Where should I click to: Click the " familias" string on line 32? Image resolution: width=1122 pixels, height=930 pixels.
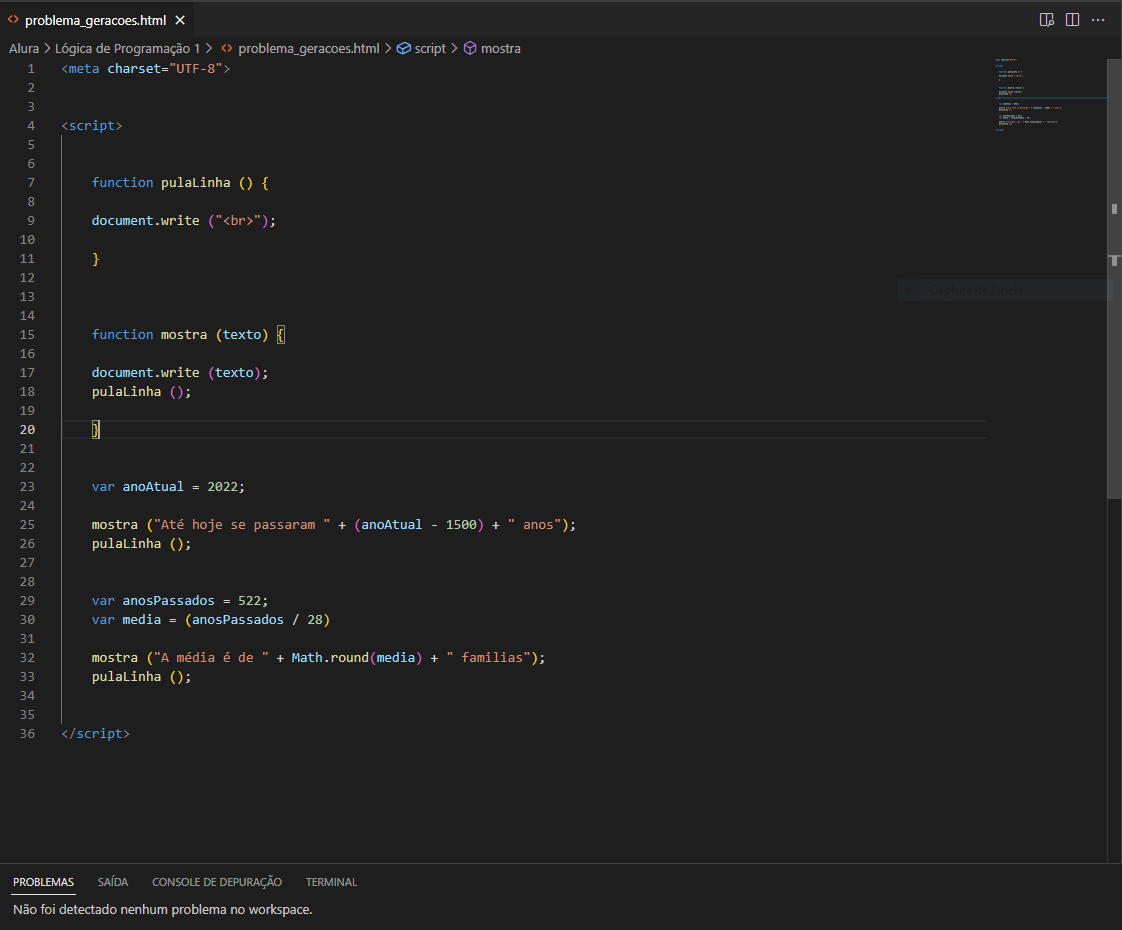[488, 657]
